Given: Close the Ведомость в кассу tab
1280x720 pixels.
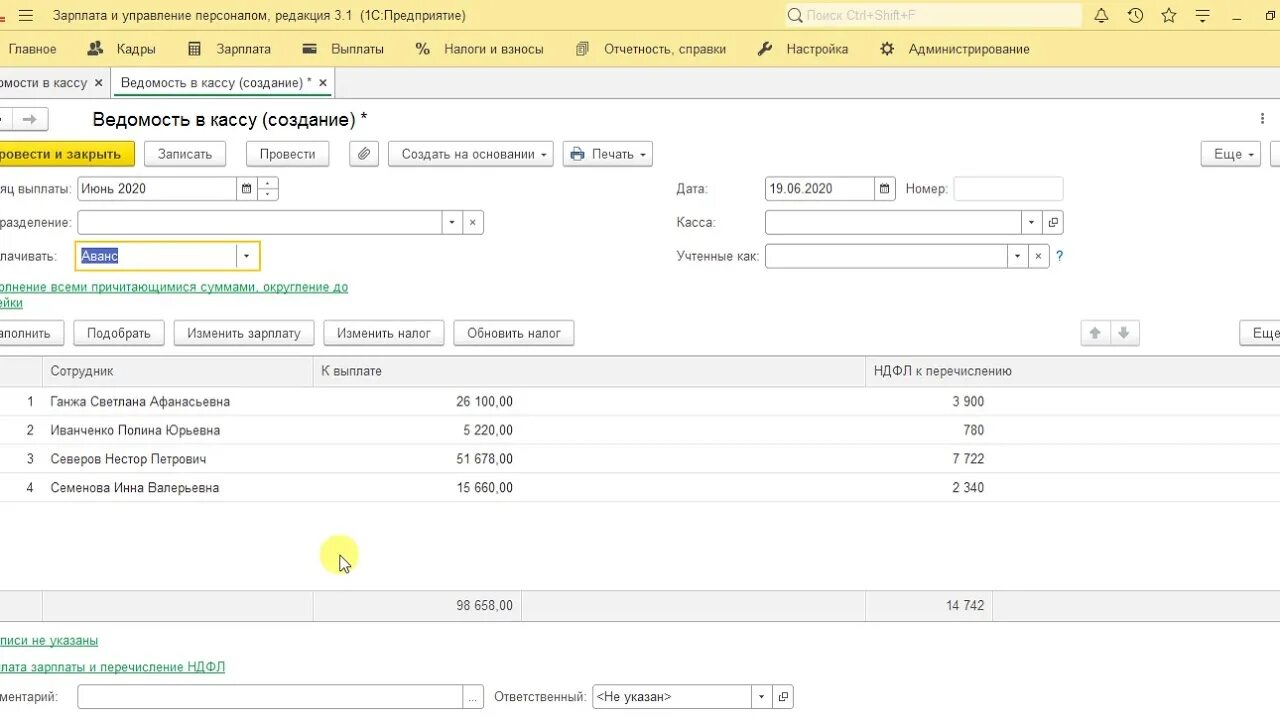Looking at the screenshot, I should point(323,83).
